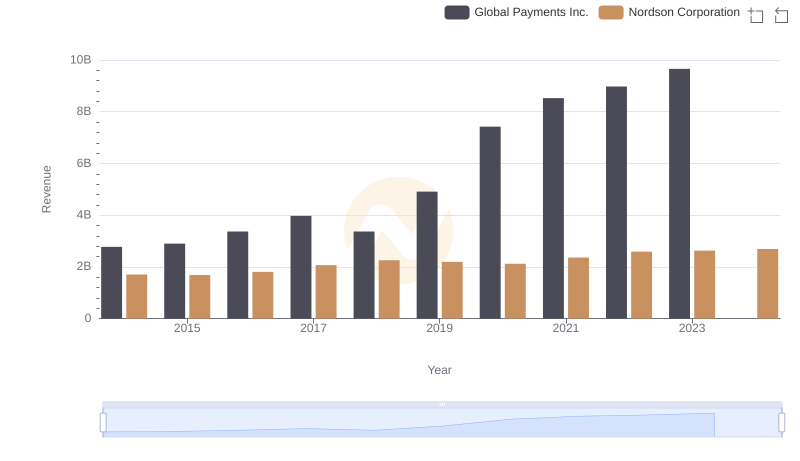This screenshot has width=800, height=461.
Task: Select Nordson bar for 2017
Action: 326,291
